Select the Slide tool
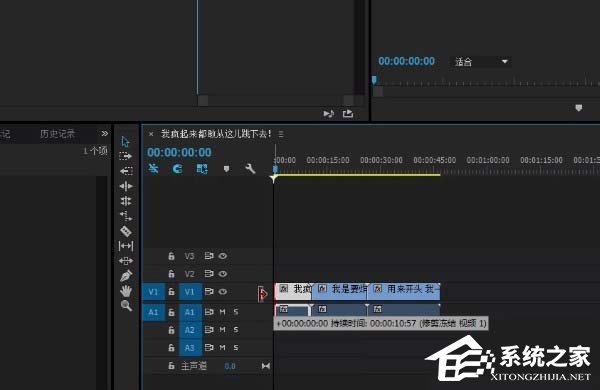The height and width of the screenshot is (390, 600). [126, 261]
